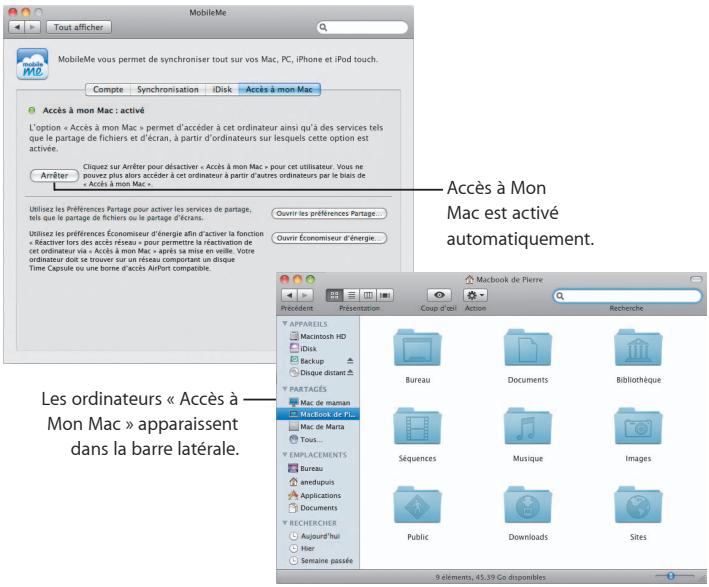709x587 pixels.
Task: Select the Musique folder icon
Action: point(528,426)
